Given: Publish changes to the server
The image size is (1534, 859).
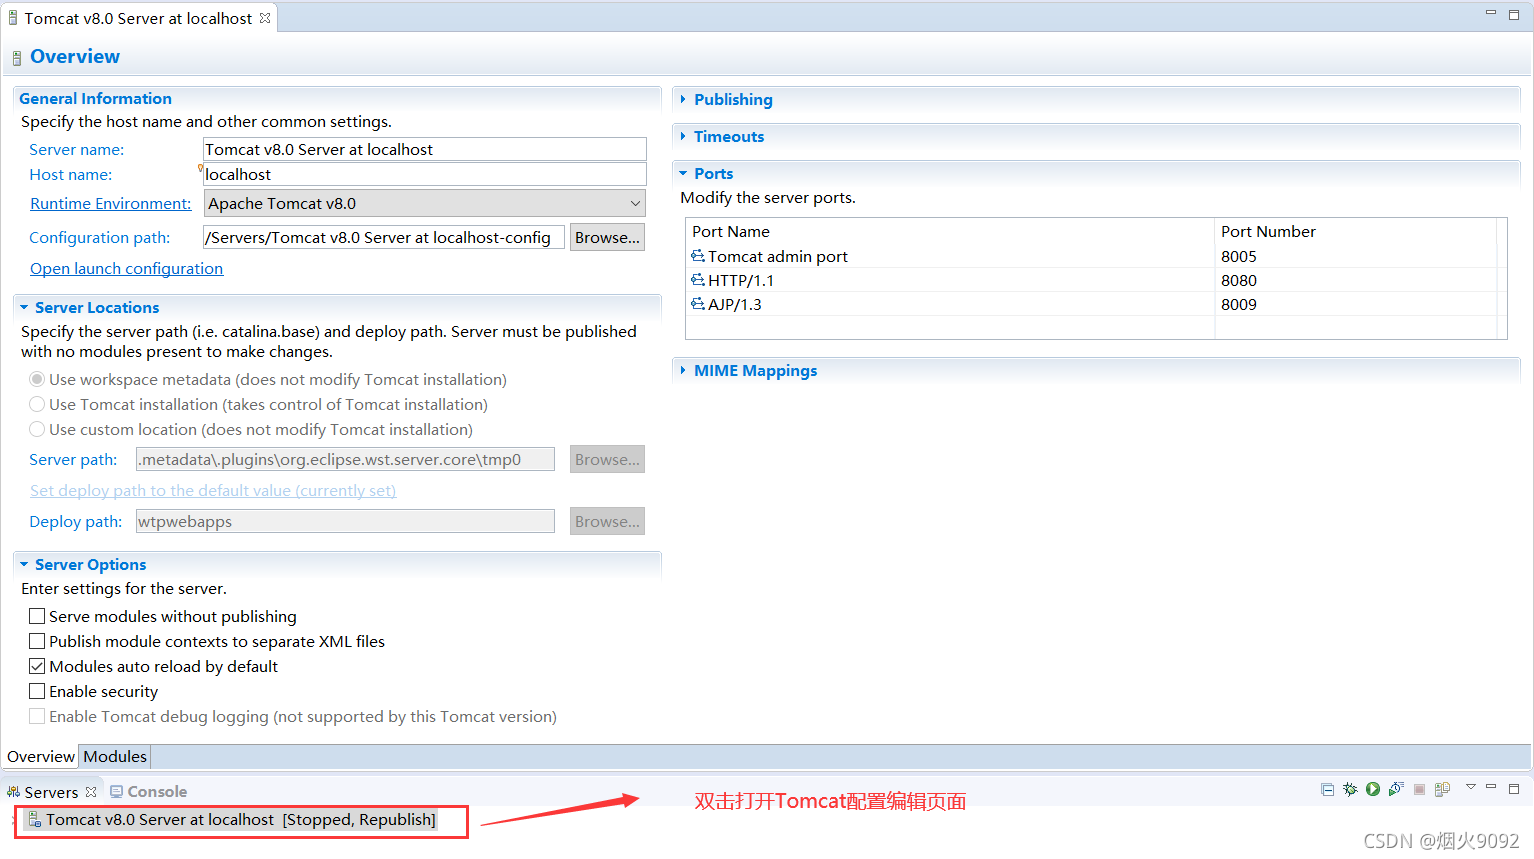Looking at the screenshot, I should click(1443, 789).
